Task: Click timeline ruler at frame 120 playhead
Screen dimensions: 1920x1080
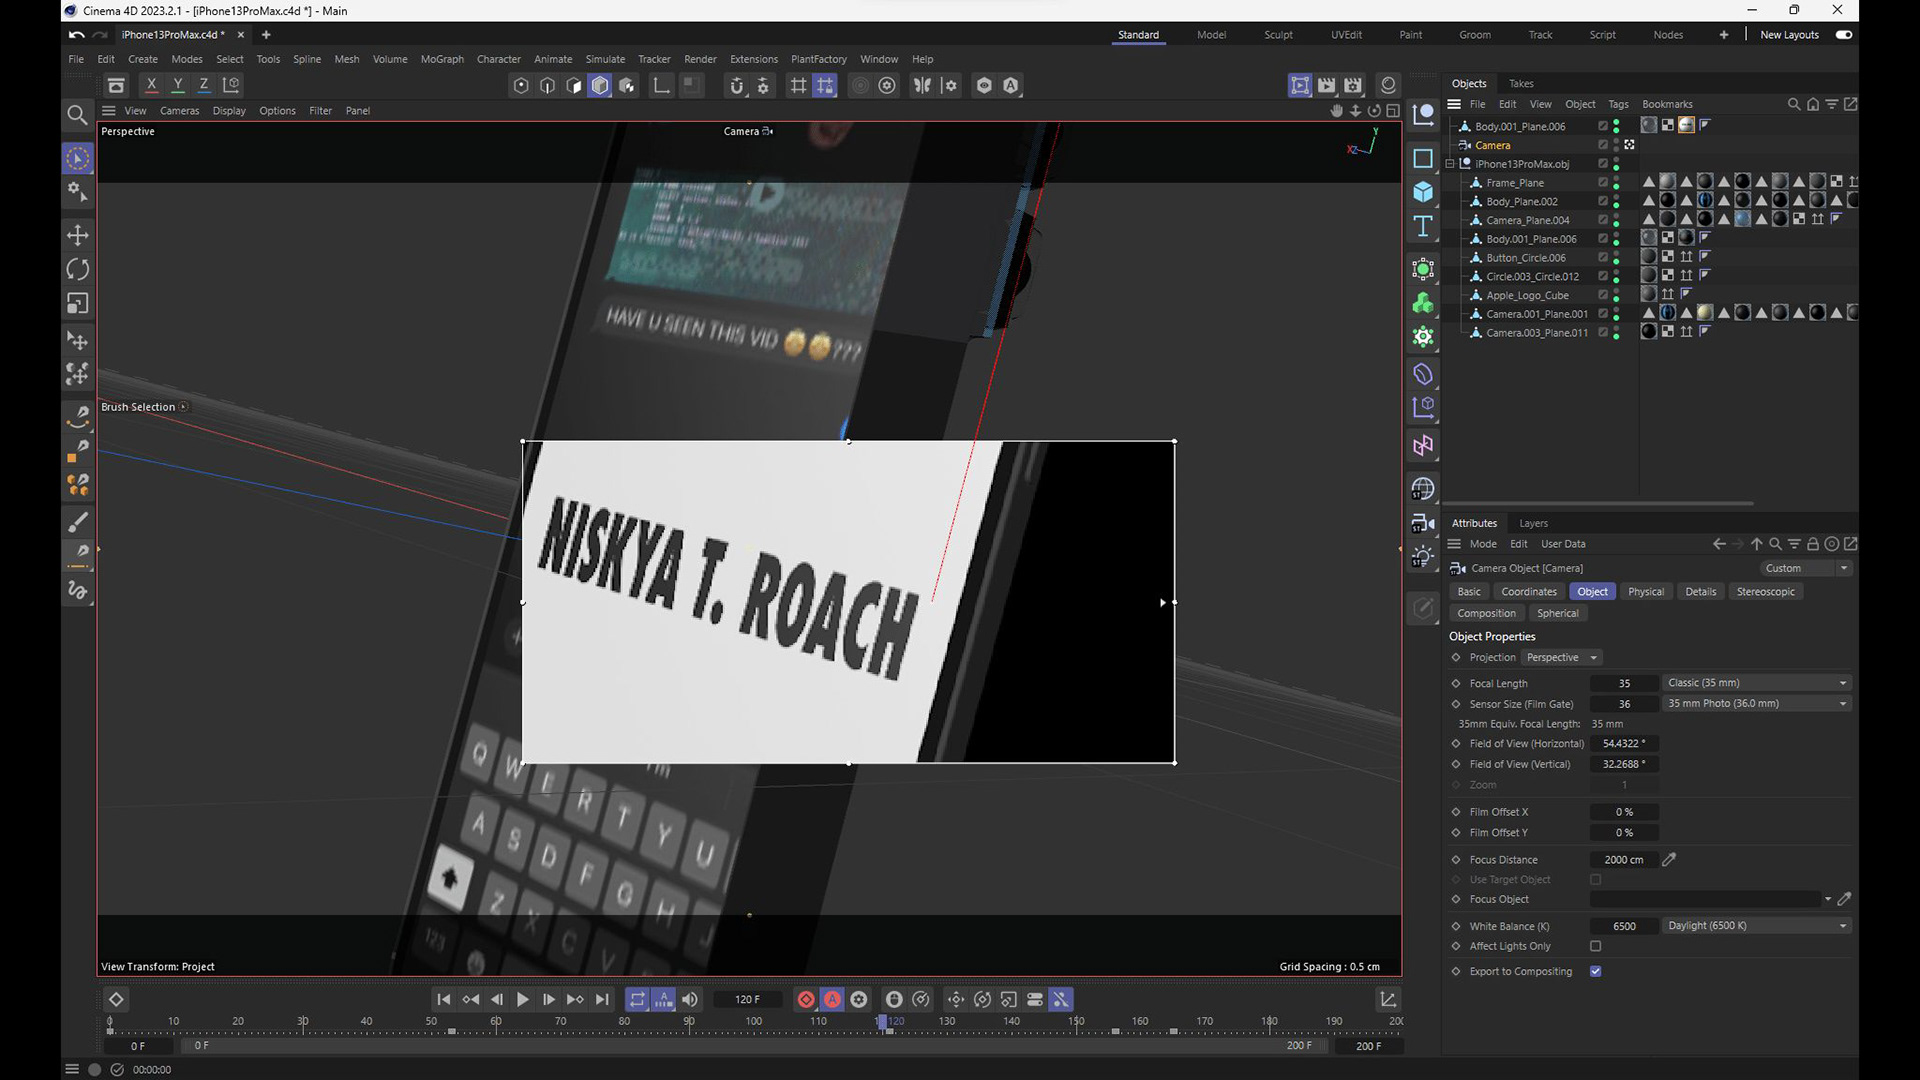Action: coord(882,1022)
